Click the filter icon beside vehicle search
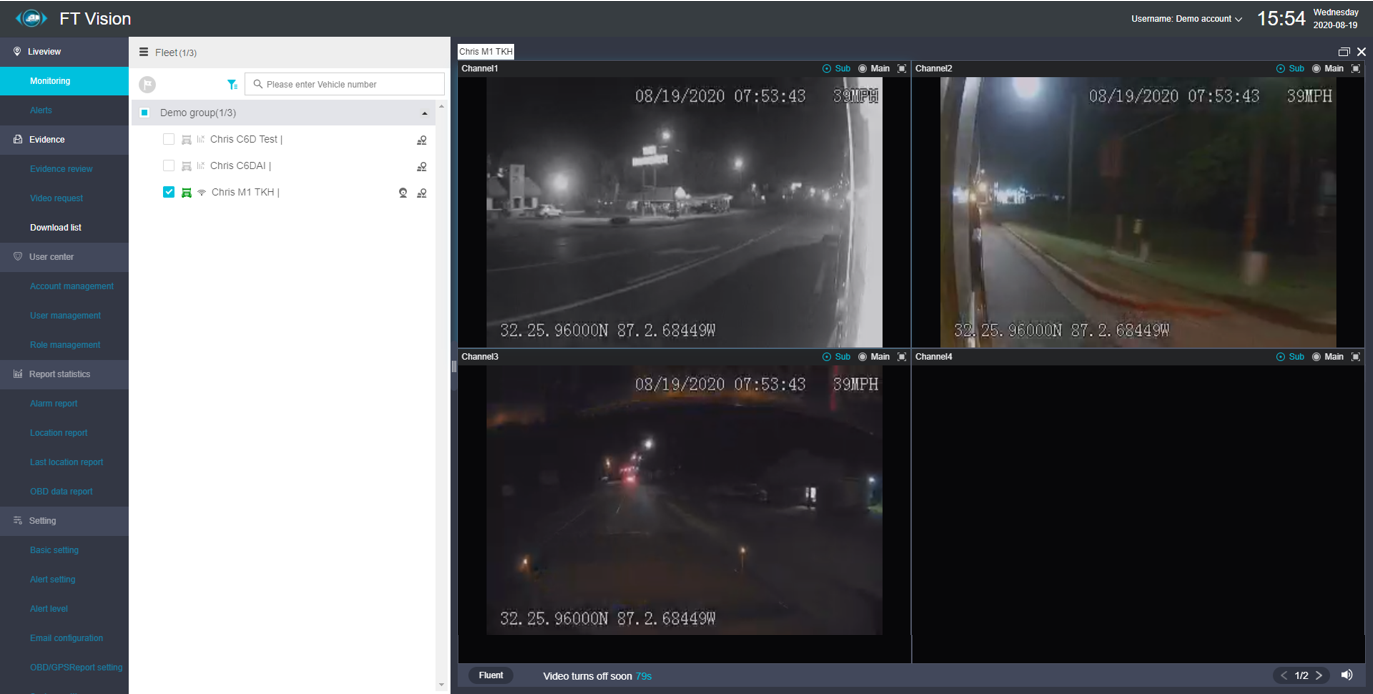This screenshot has height=694, width=1373. pyautogui.click(x=232, y=85)
